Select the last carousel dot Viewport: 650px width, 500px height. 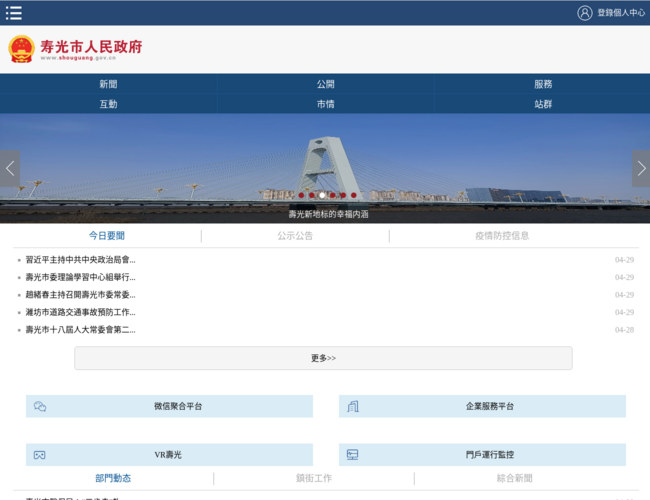tap(354, 195)
